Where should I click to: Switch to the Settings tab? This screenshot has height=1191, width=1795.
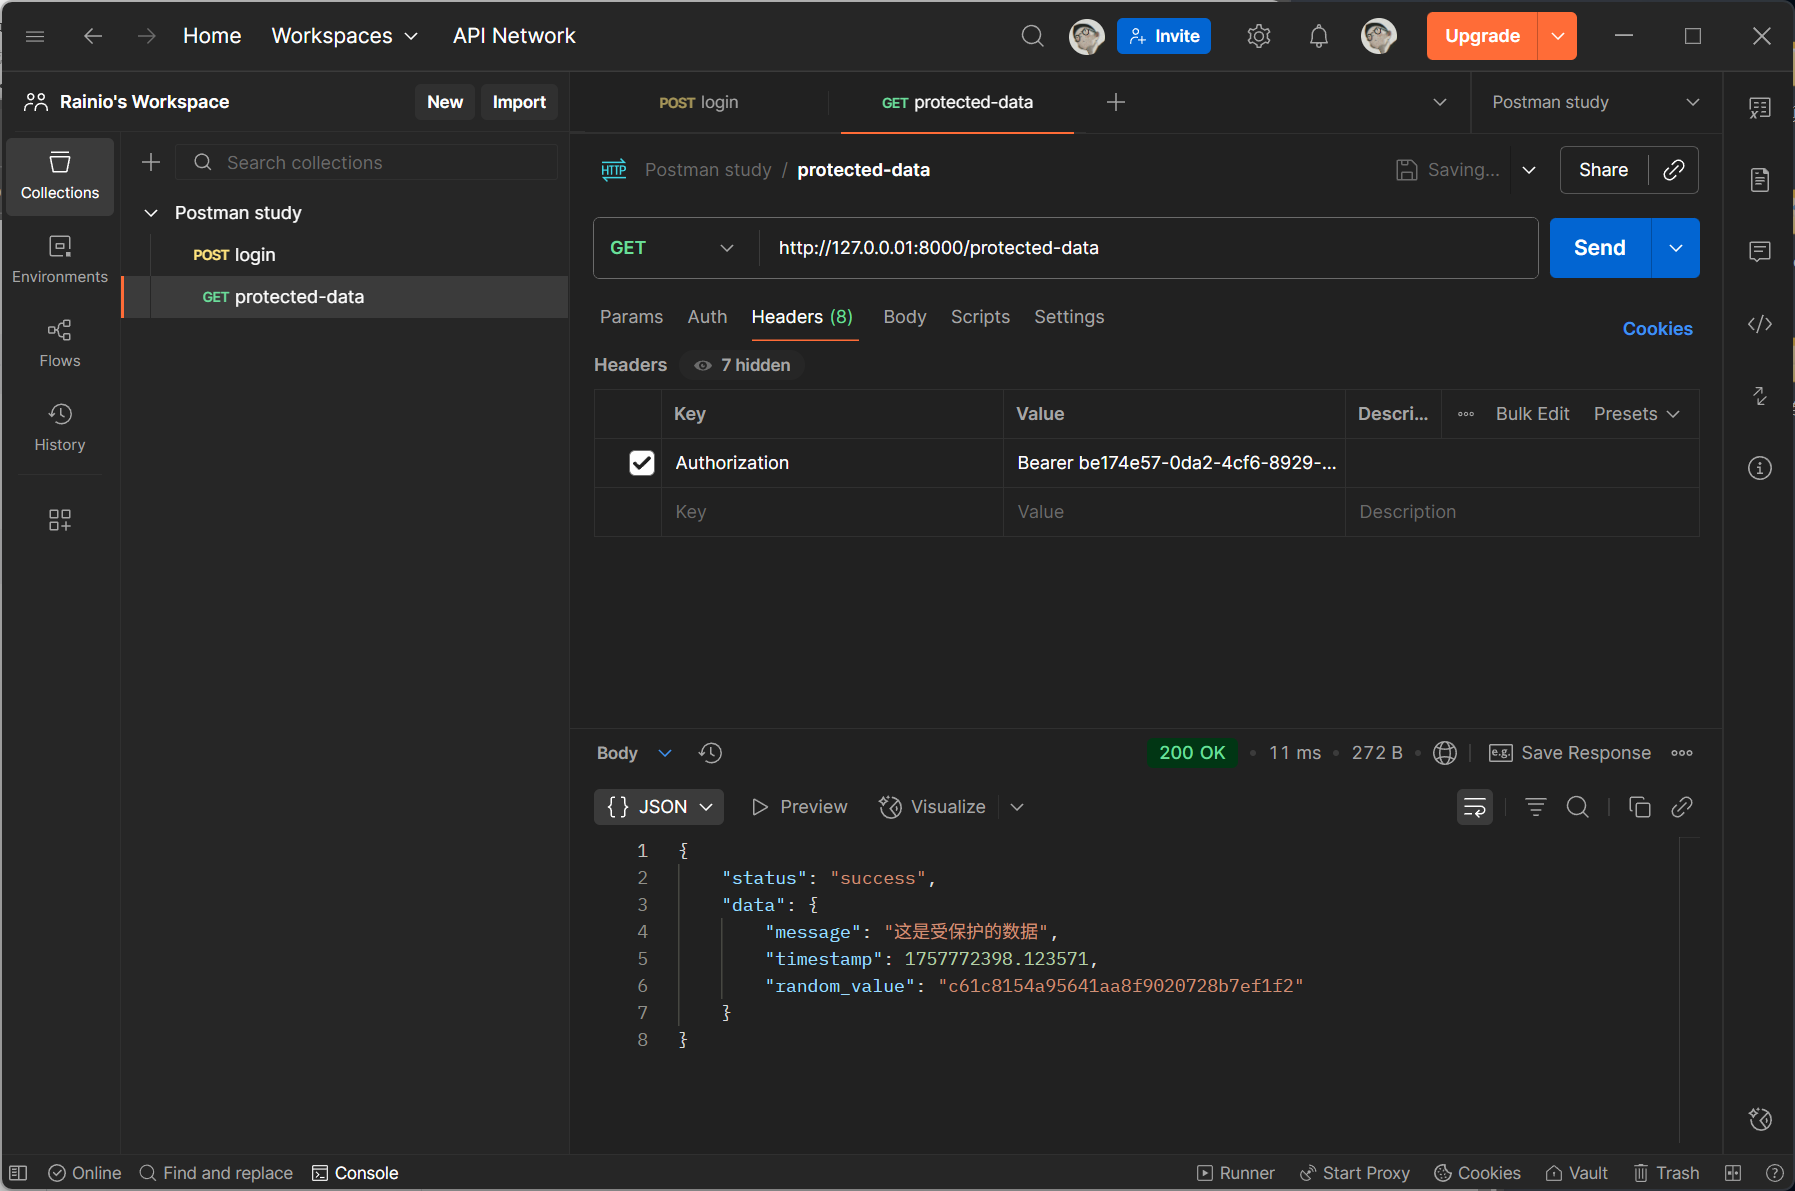1069,317
